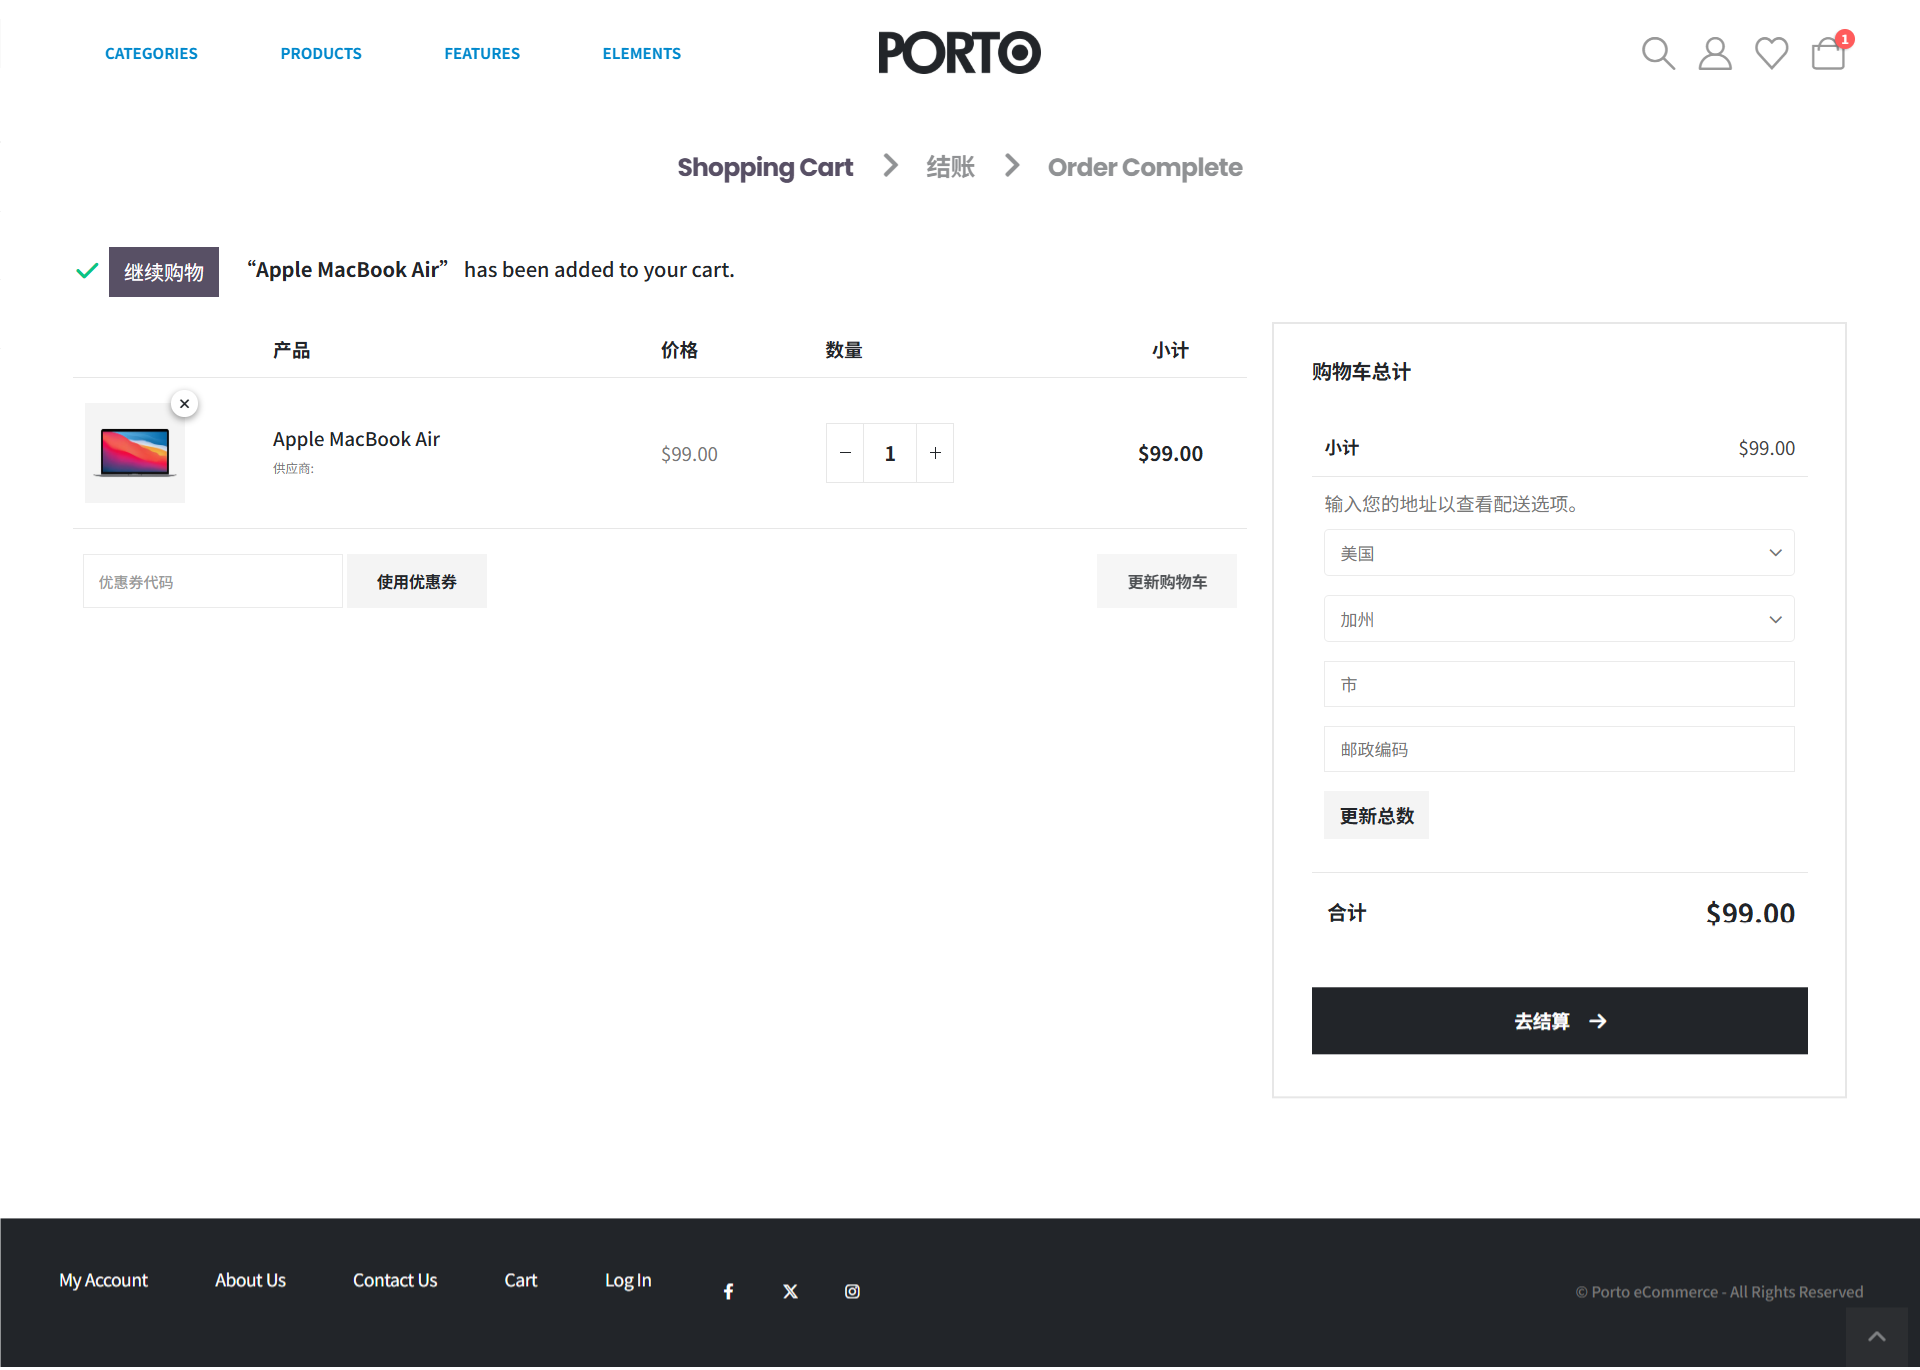The height and width of the screenshot is (1370, 1920).
Task: Click the user account icon
Action: point(1714,53)
